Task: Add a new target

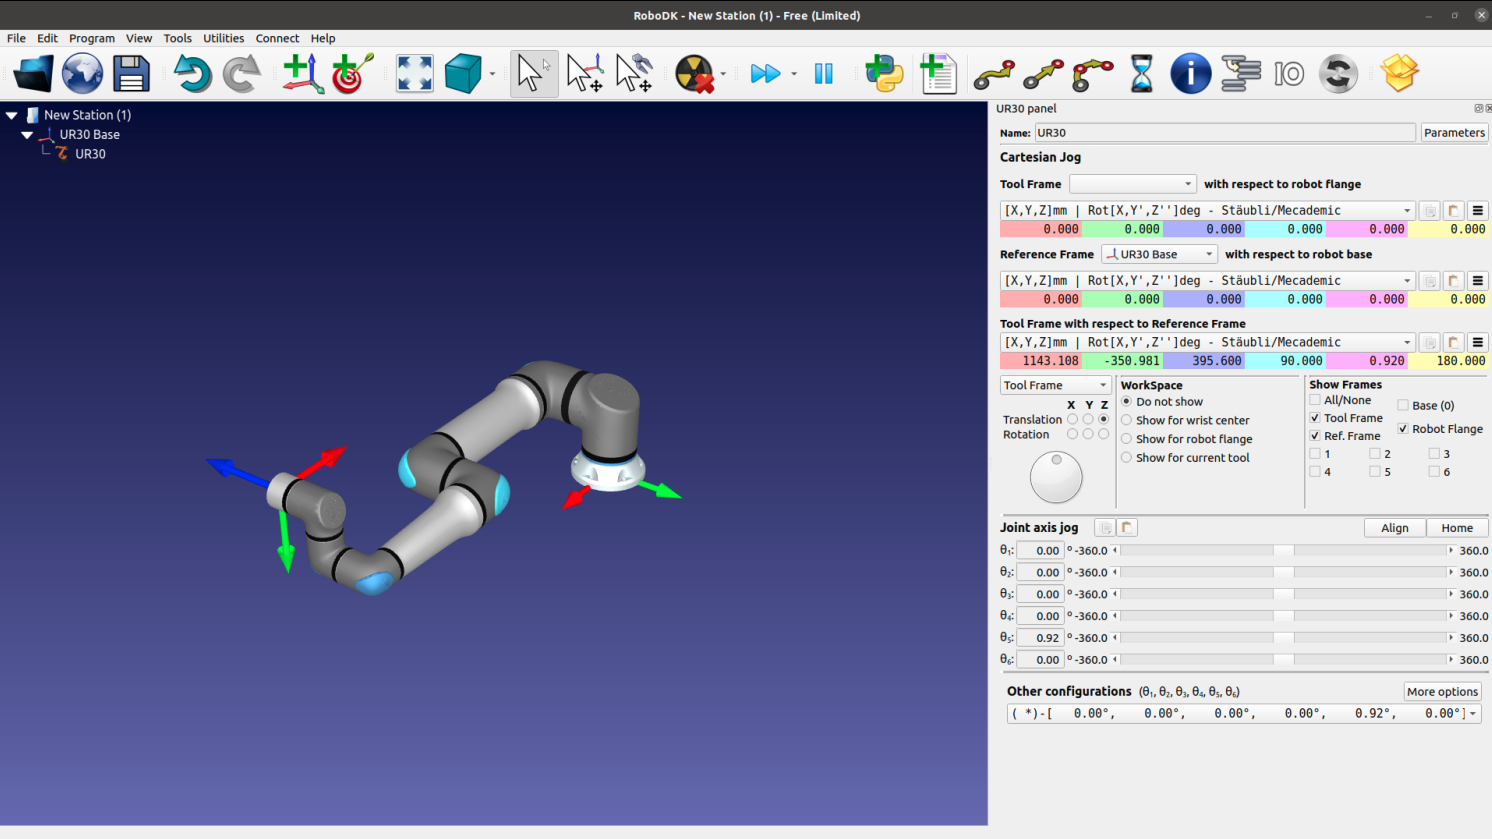Action: pos(352,74)
